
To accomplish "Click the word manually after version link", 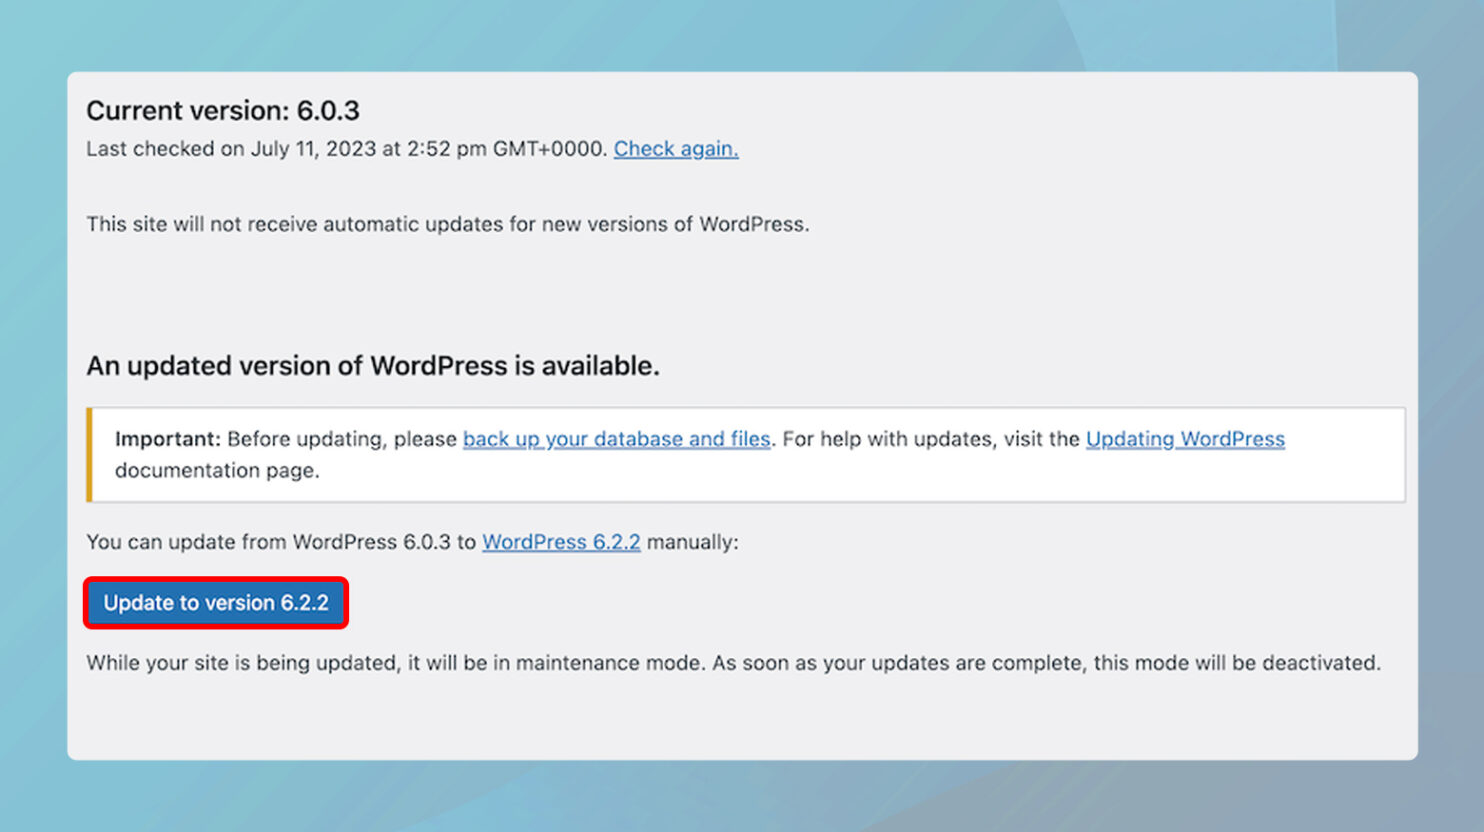I will (x=692, y=542).
